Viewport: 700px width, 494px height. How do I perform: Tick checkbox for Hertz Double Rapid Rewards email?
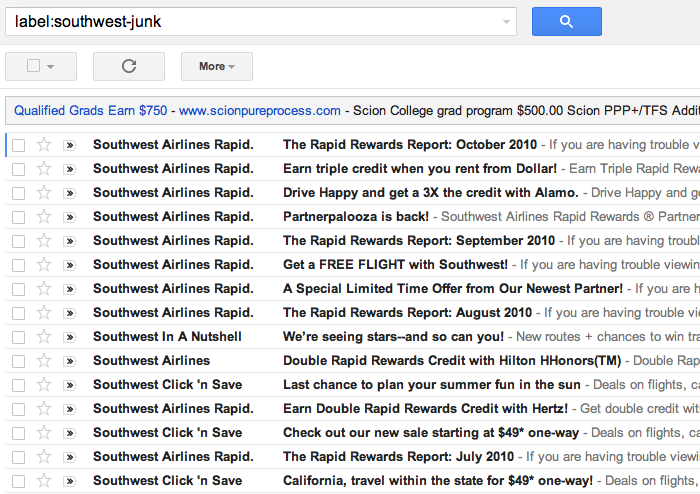(18, 409)
